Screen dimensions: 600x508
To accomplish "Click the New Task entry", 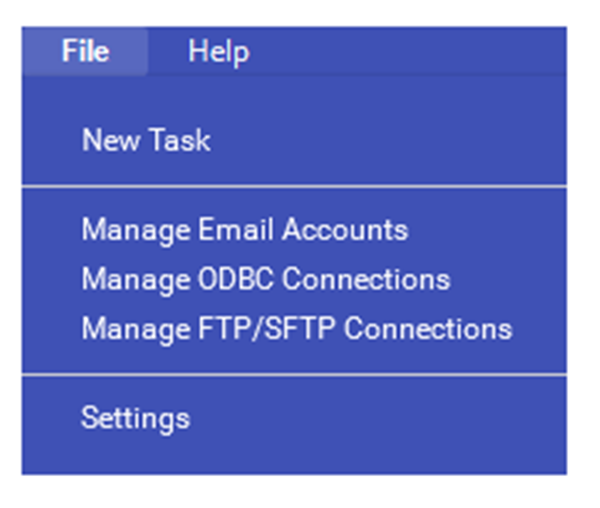I will [x=146, y=140].
